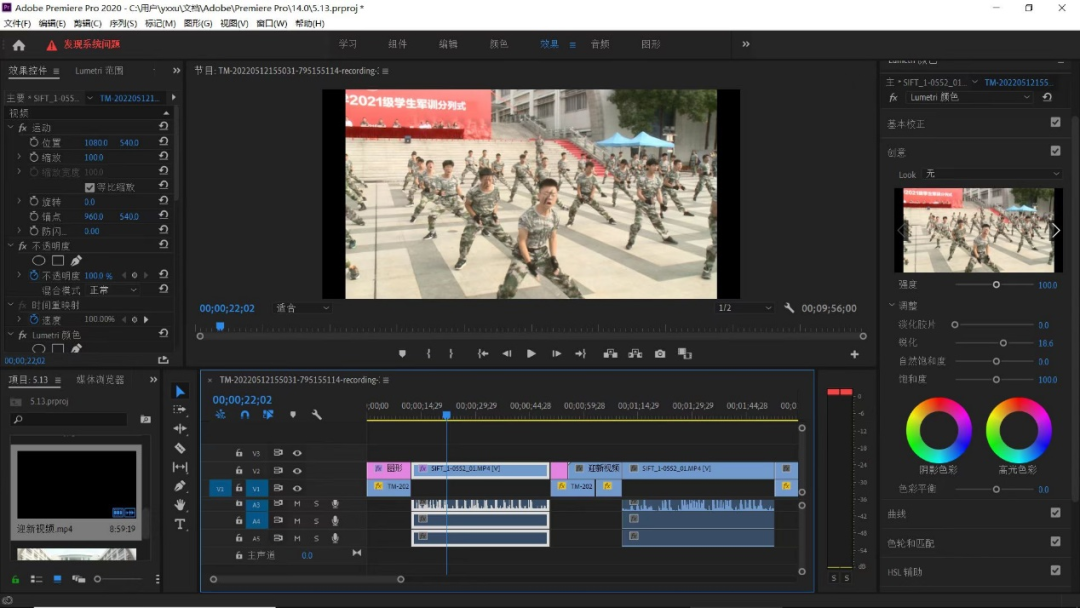The height and width of the screenshot is (608, 1080).
Task: Switch to the 音频 workspace tab
Action: (x=599, y=44)
